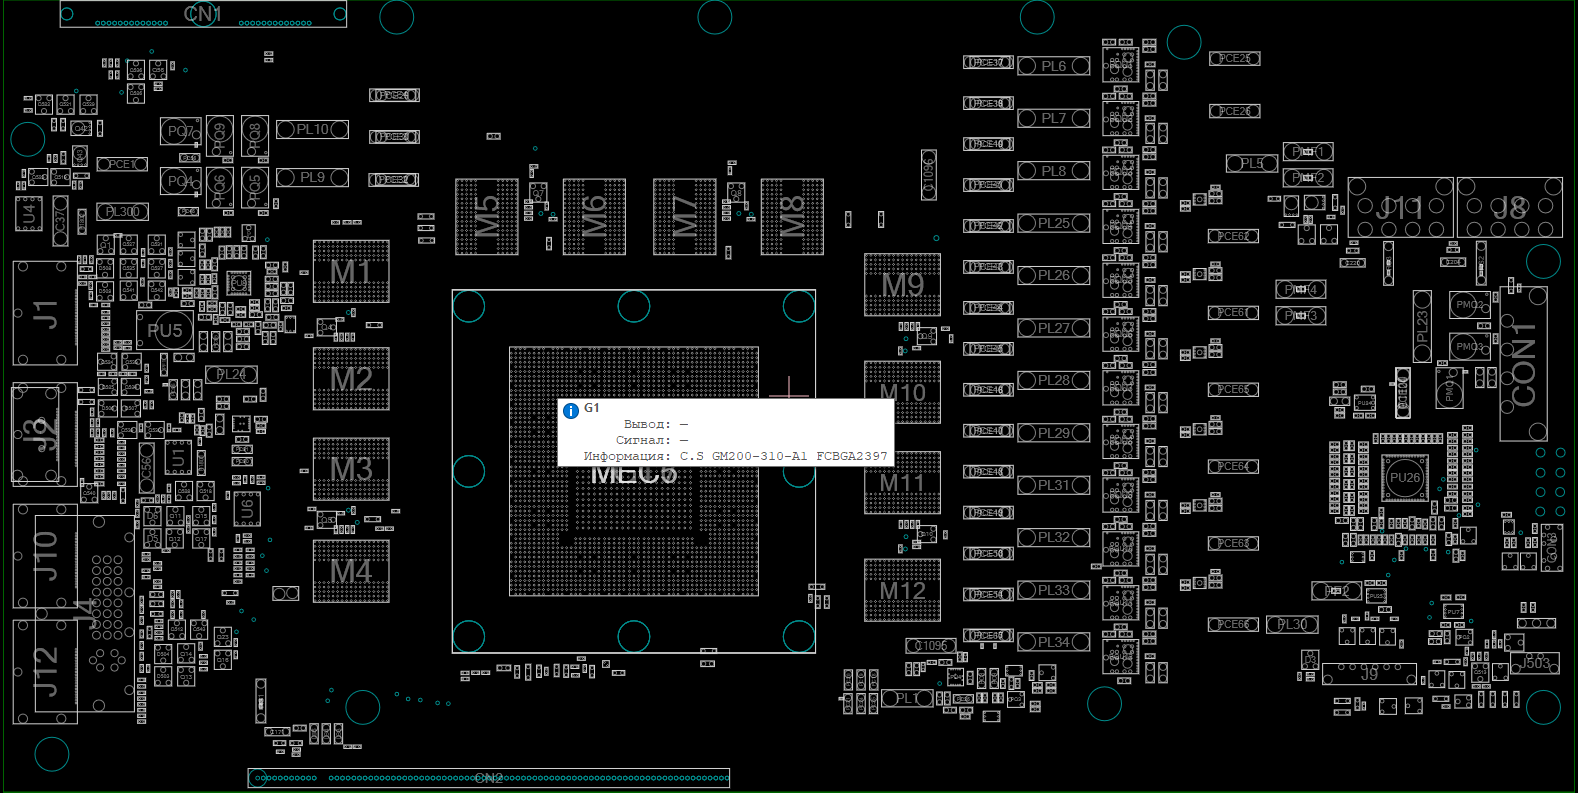The width and height of the screenshot is (1578, 793).
Task: Click the CN1 connector at top
Action: [x=203, y=14]
